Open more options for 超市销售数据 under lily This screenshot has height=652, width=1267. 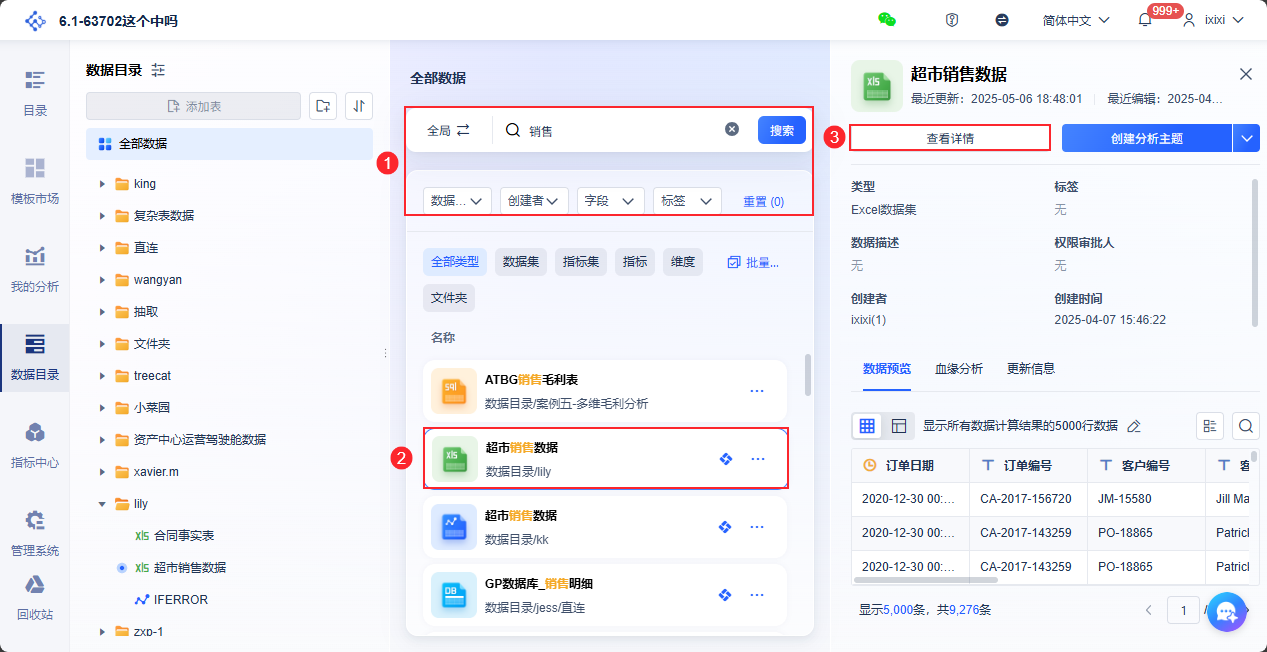(x=757, y=459)
